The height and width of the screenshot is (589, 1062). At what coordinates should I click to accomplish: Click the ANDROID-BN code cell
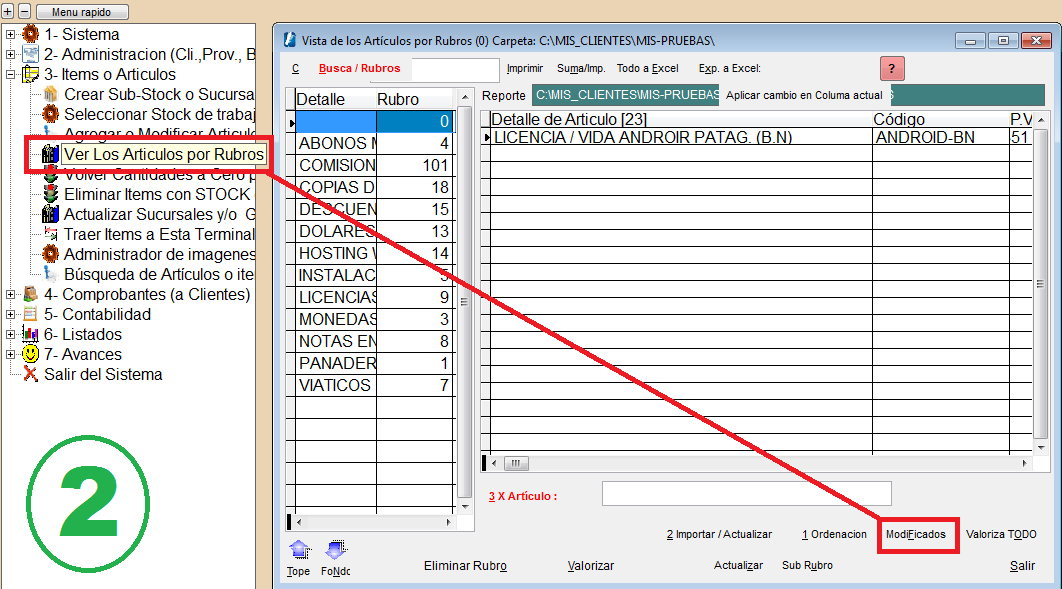click(940, 137)
